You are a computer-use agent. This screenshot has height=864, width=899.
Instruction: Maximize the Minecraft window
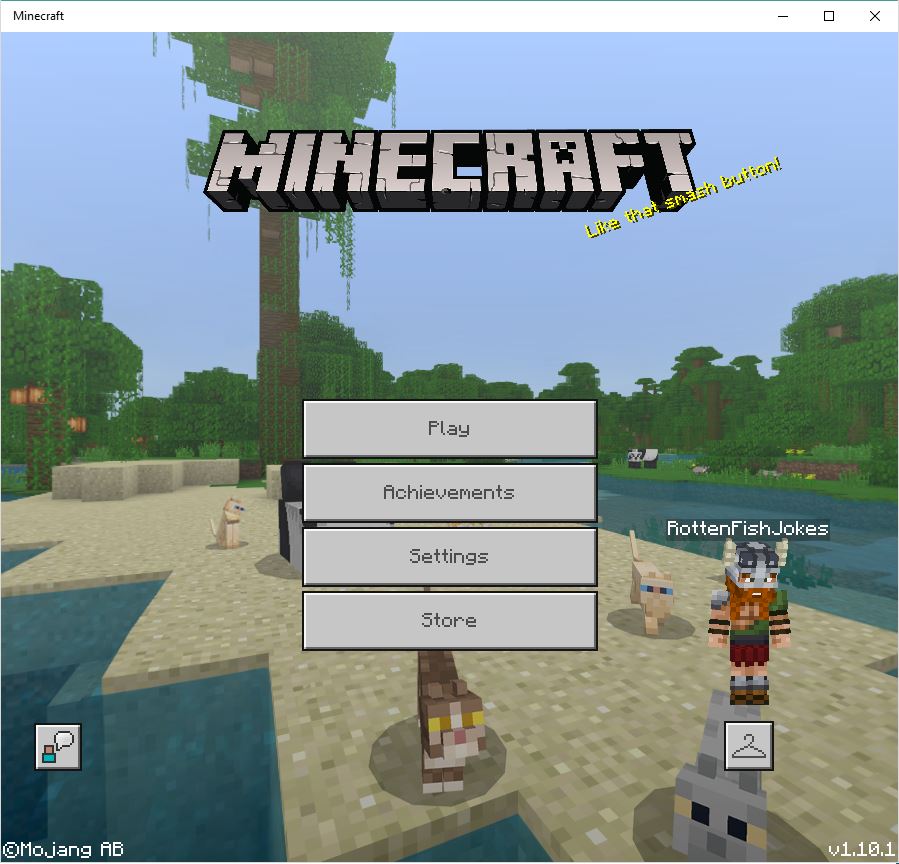tap(828, 16)
